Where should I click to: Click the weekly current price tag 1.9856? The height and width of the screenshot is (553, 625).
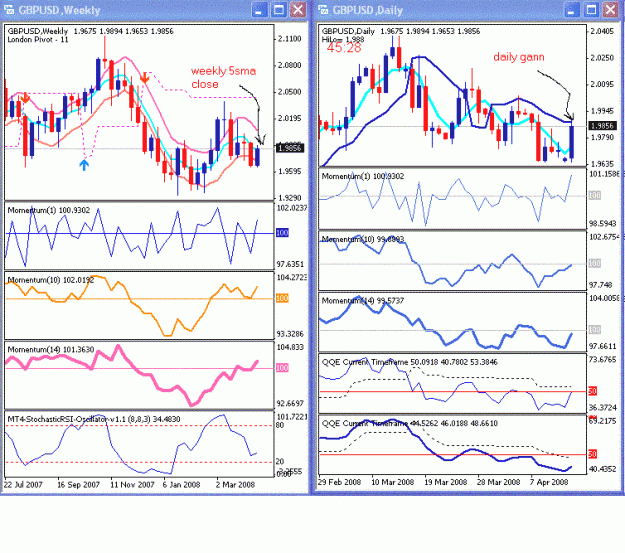coord(290,148)
